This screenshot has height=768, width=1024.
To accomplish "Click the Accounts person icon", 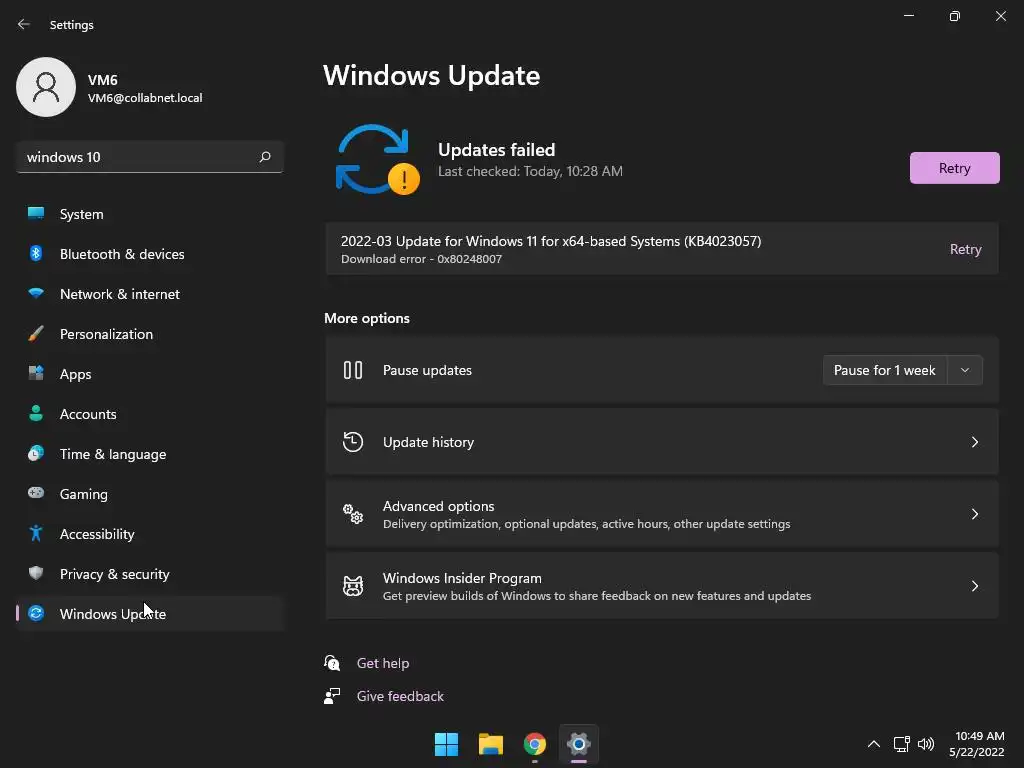I will (36, 413).
